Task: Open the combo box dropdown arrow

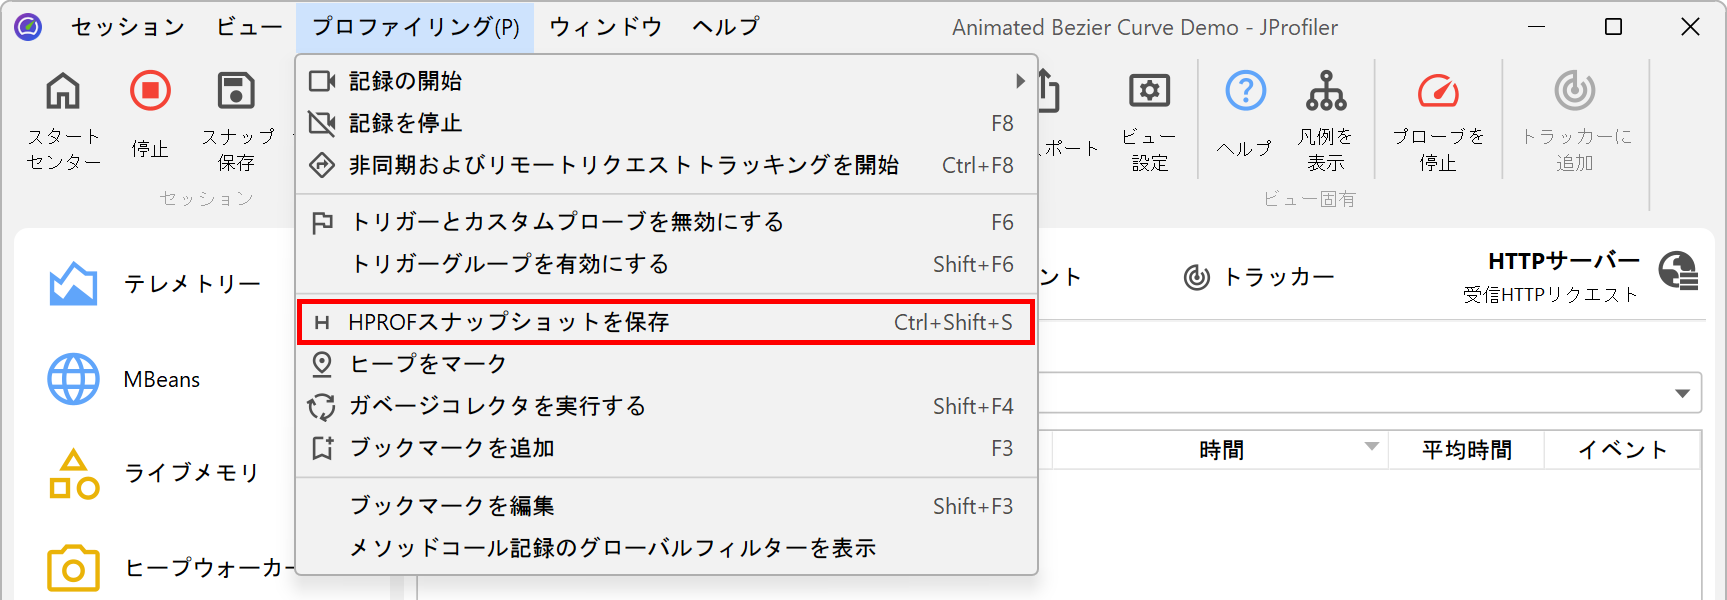Action: coord(1682,393)
